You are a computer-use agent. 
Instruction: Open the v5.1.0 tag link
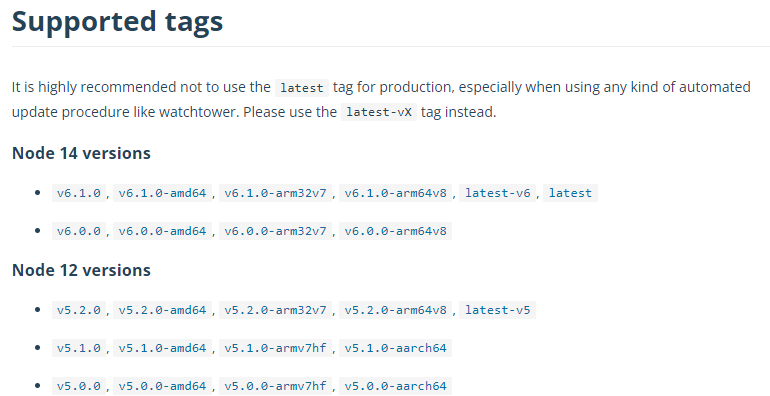pos(79,348)
